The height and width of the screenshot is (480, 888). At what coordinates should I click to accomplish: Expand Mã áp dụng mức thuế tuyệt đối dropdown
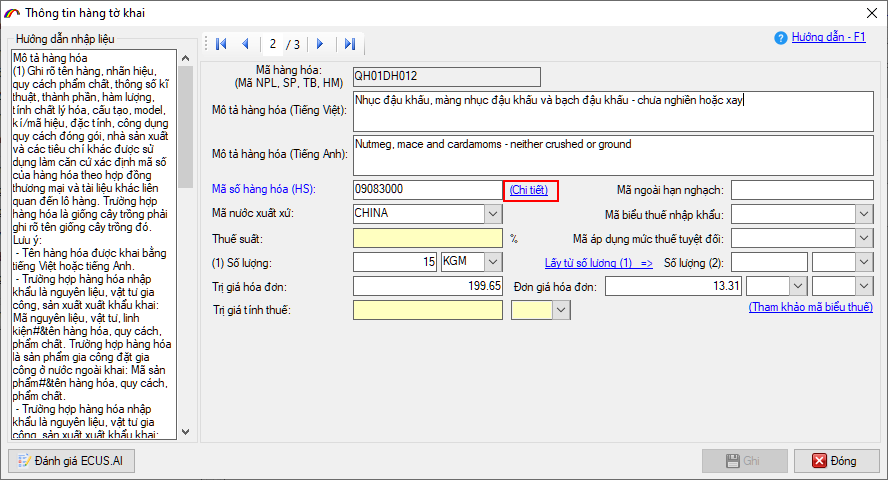click(x=864, y=238)
